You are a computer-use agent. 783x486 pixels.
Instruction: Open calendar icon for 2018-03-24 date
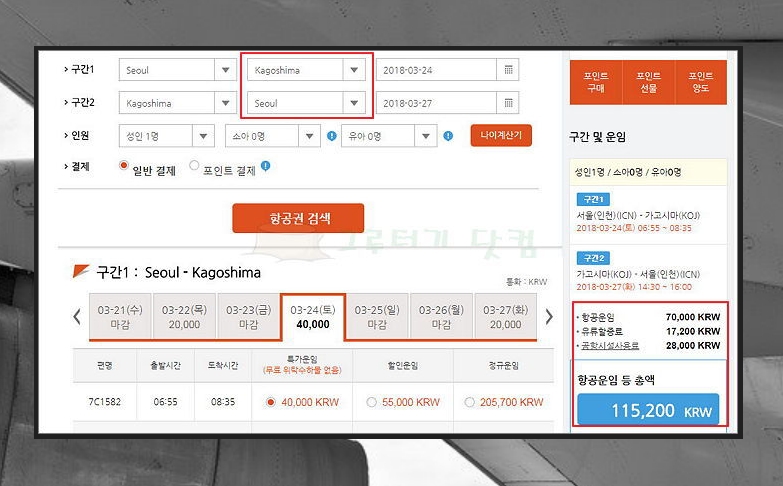click(x=508, y=70)
